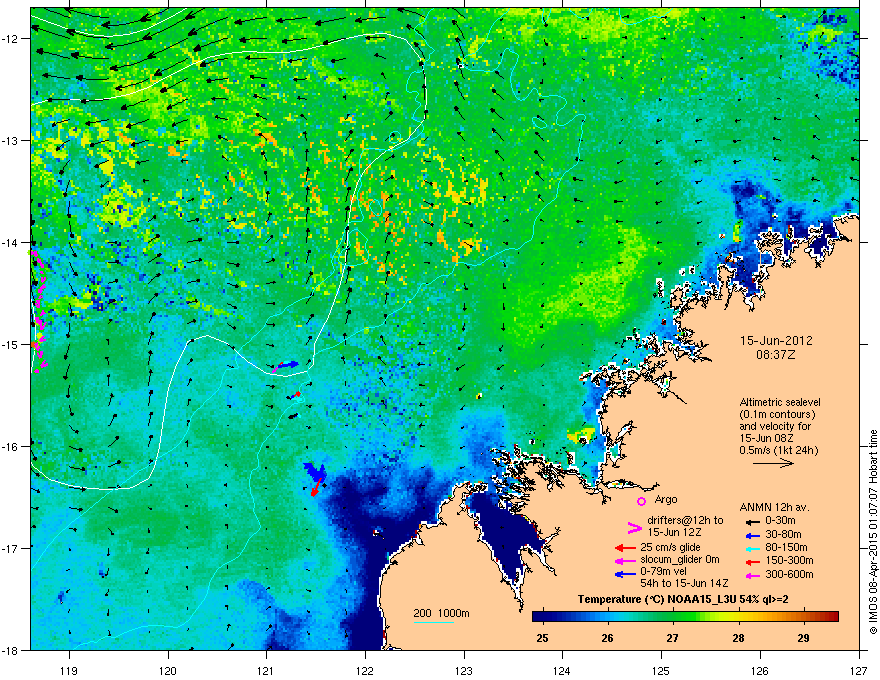Click the Temperature (°C) NOAA15_L3U title

point(683,600)
